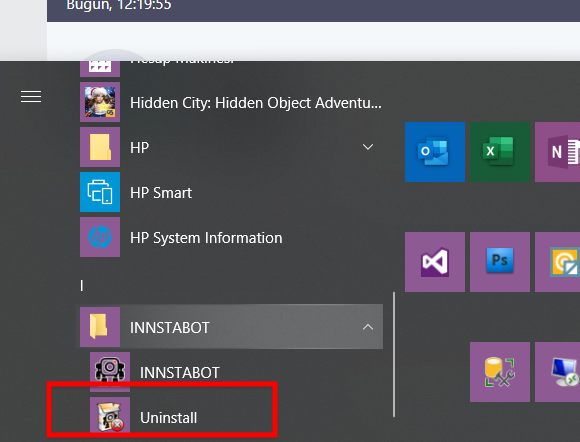Click the HP folder icon
This screenshot has width=580, height=442.
(100, 147)
